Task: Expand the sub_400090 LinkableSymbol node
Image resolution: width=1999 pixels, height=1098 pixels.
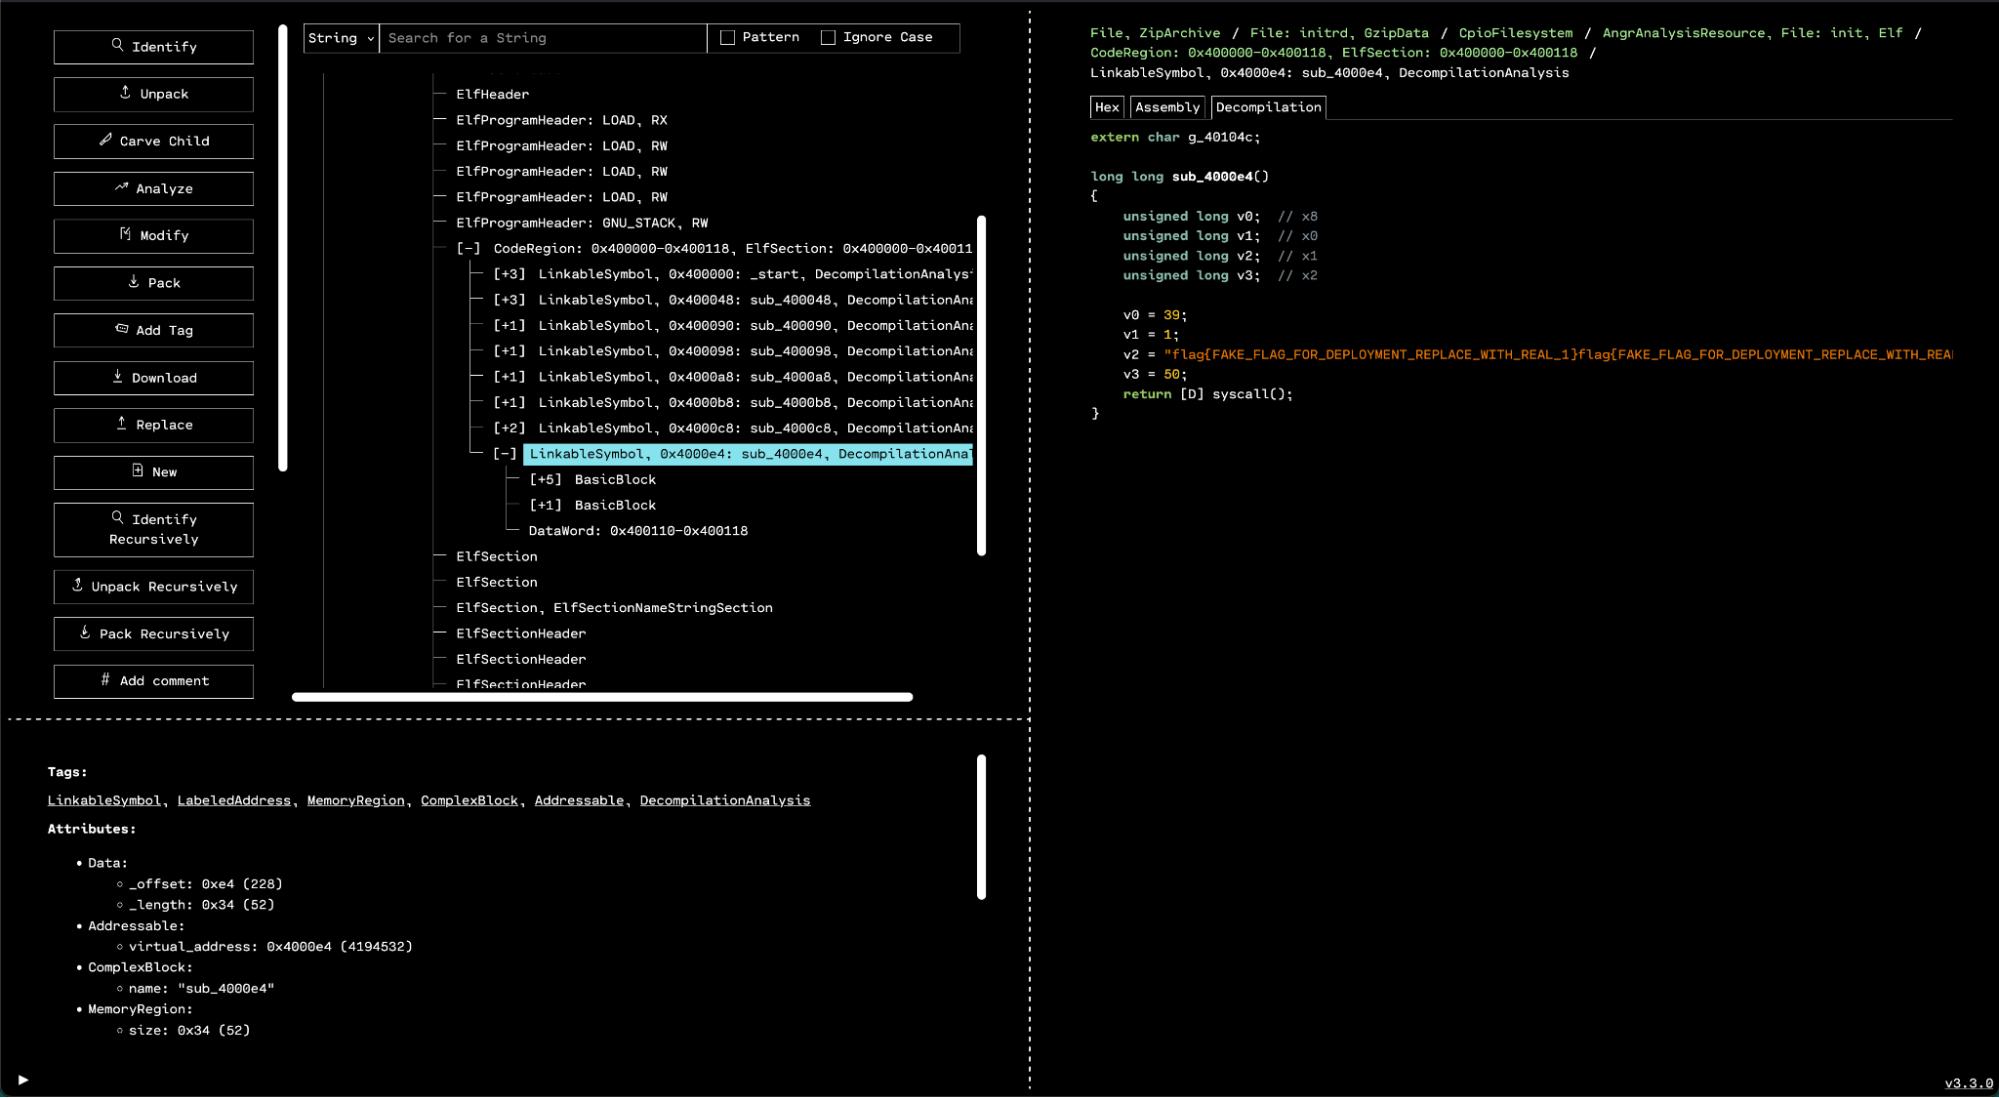Action: coord(509,326)
